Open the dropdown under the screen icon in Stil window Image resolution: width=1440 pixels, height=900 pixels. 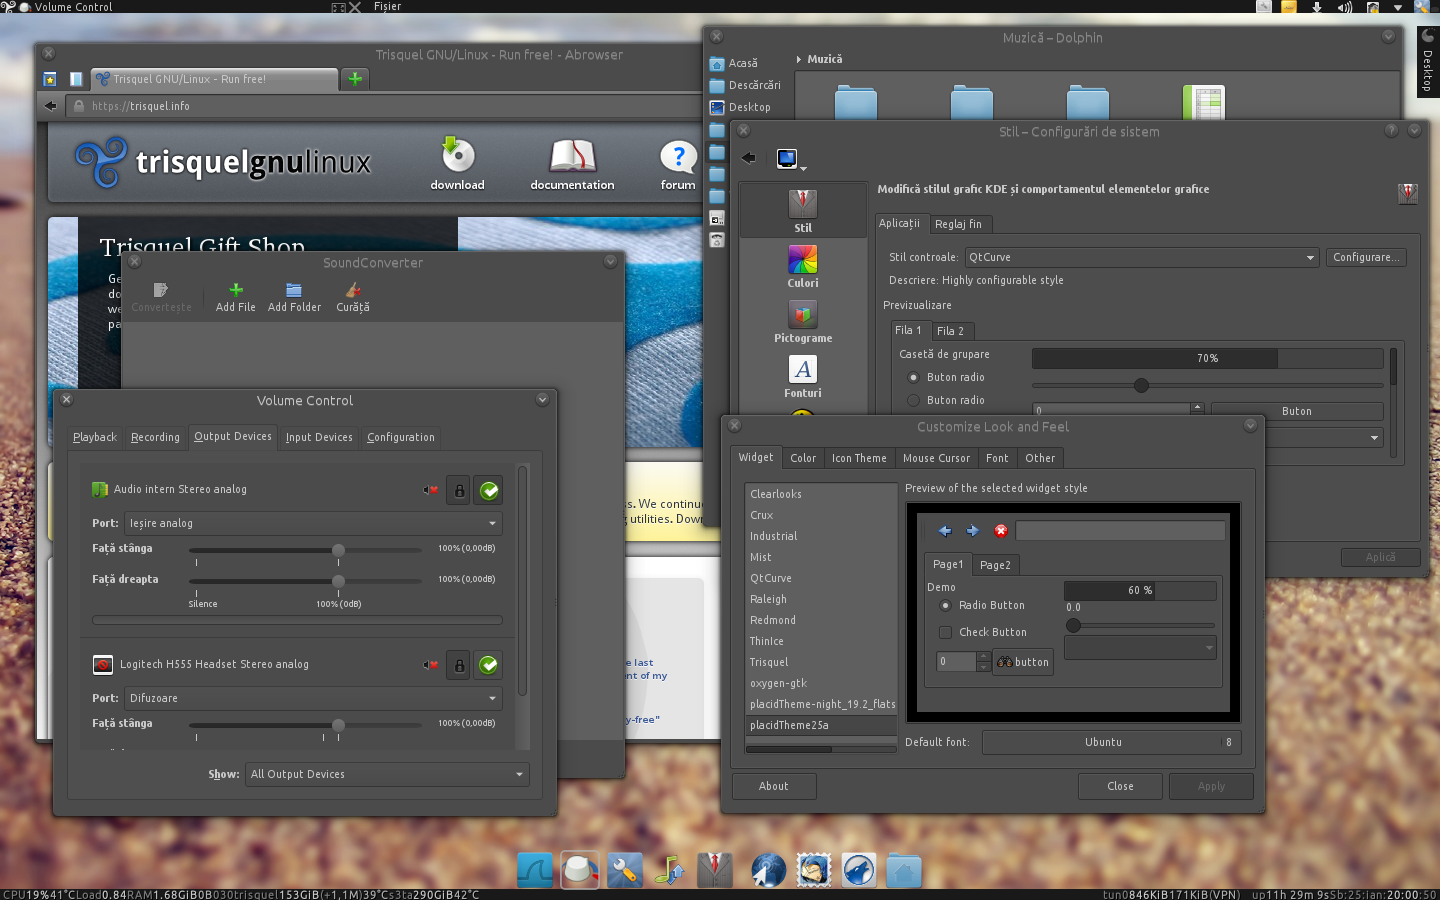click(x=803, y=169)
